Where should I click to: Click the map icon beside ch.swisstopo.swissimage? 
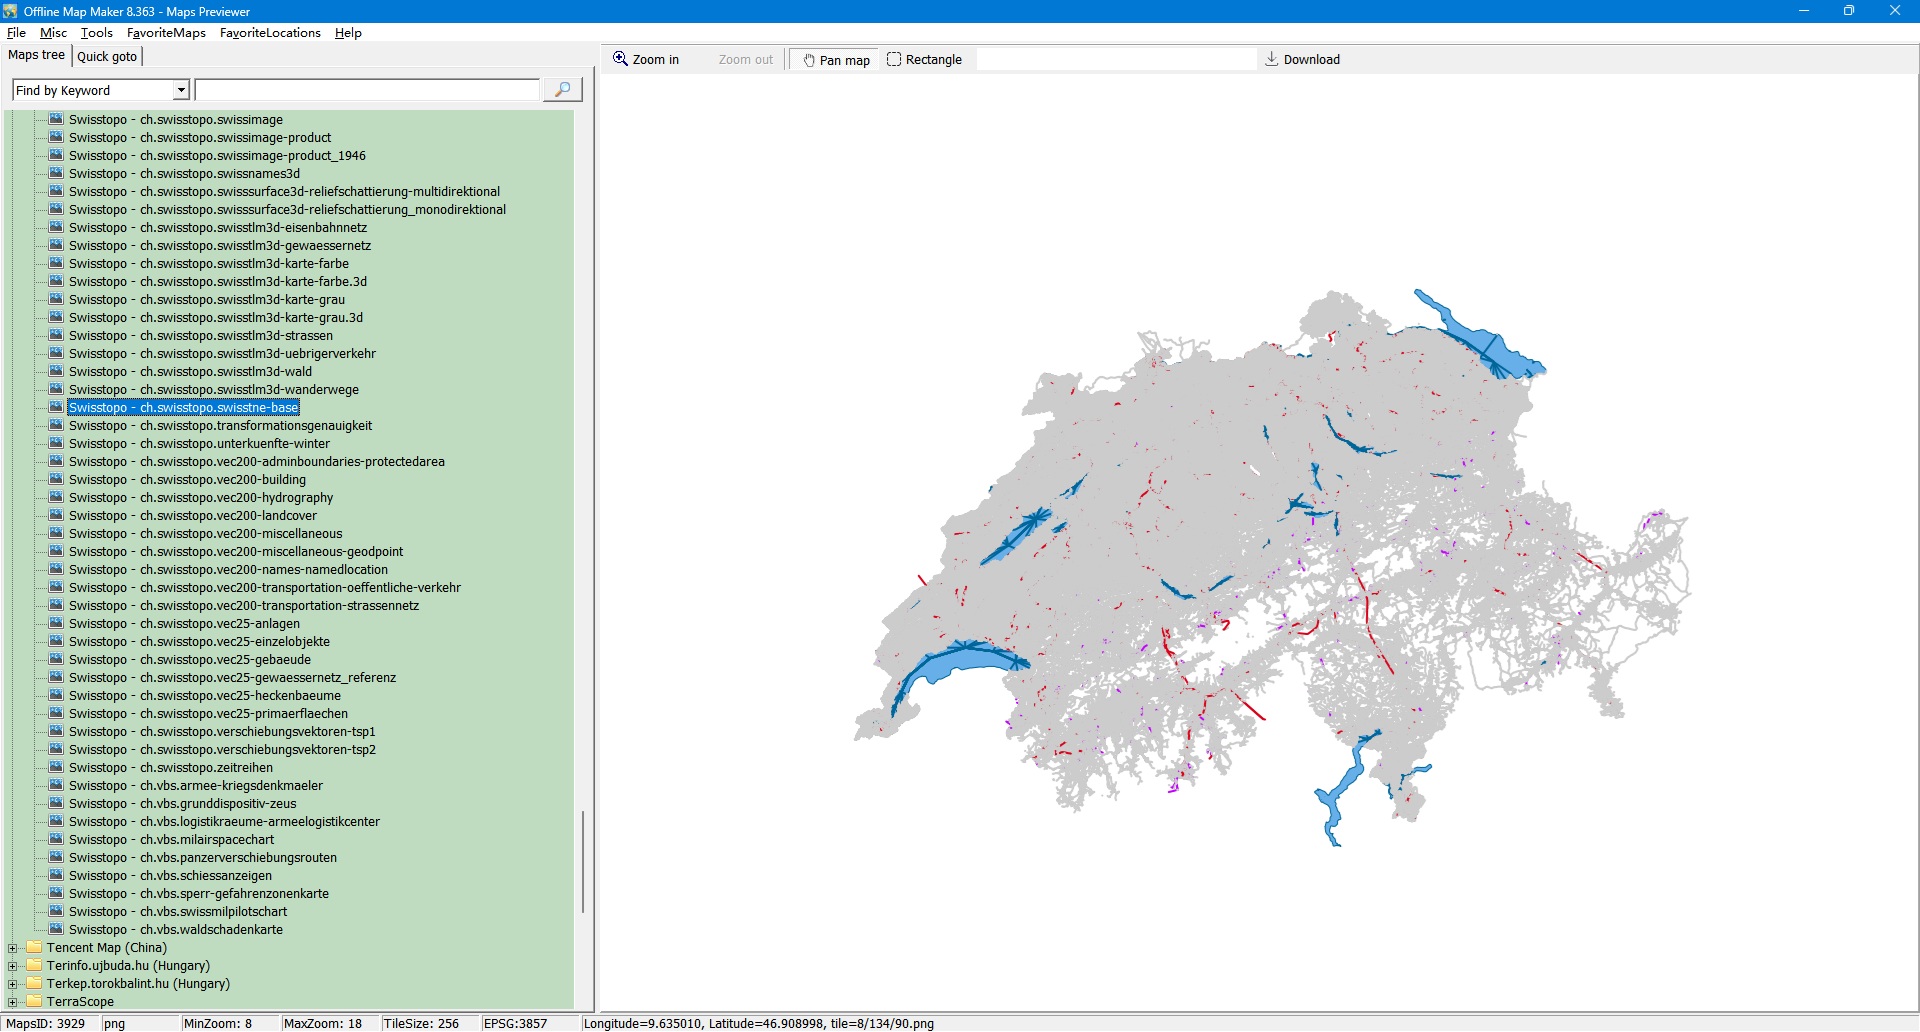tap(57, 119)
